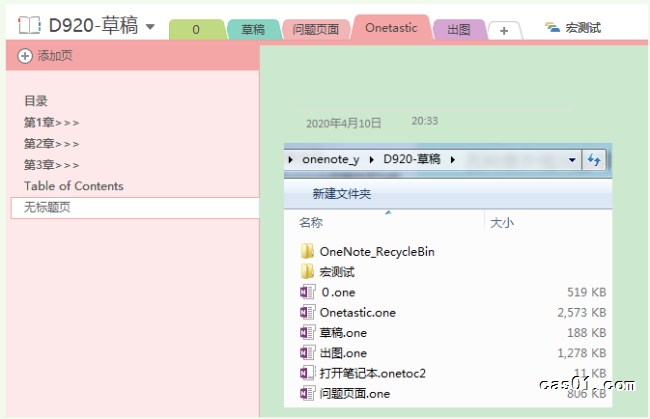650x419 pixels.
Task: Select the 出图.one file name
Action: [x=343, y=353]
